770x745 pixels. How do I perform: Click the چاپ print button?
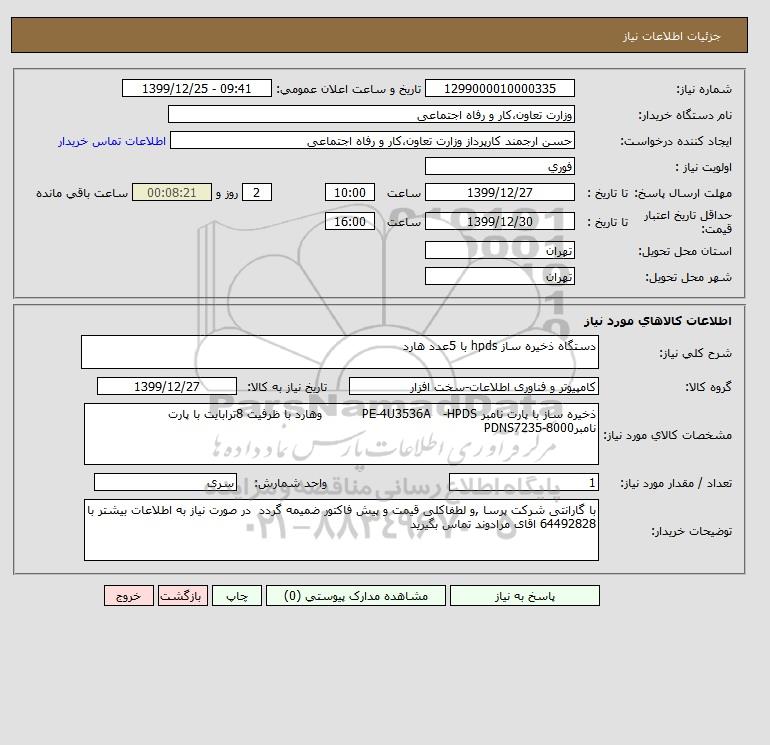pos(237,596)
